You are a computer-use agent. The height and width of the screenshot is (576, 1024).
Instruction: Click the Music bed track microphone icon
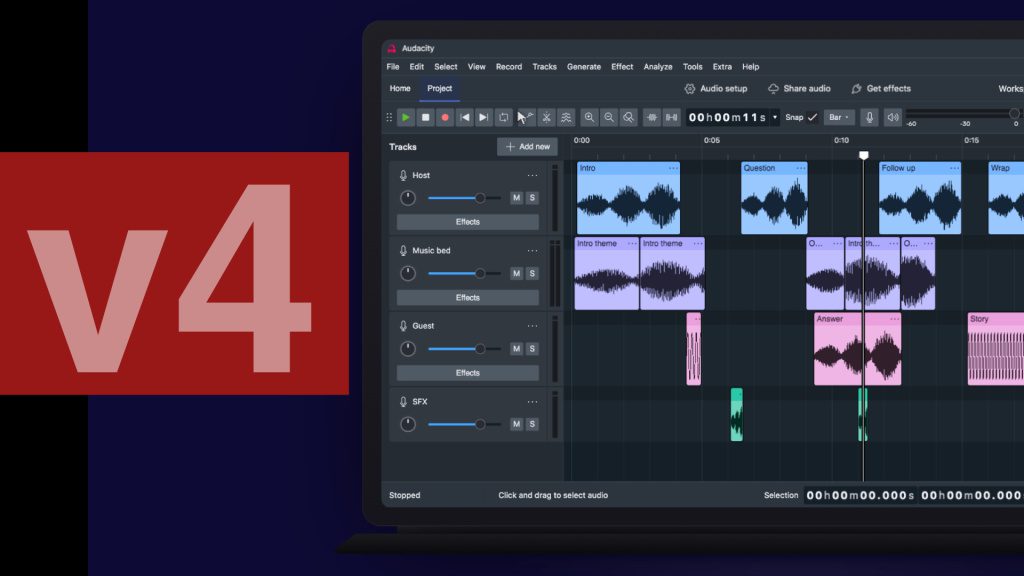[x=403, y=251]
